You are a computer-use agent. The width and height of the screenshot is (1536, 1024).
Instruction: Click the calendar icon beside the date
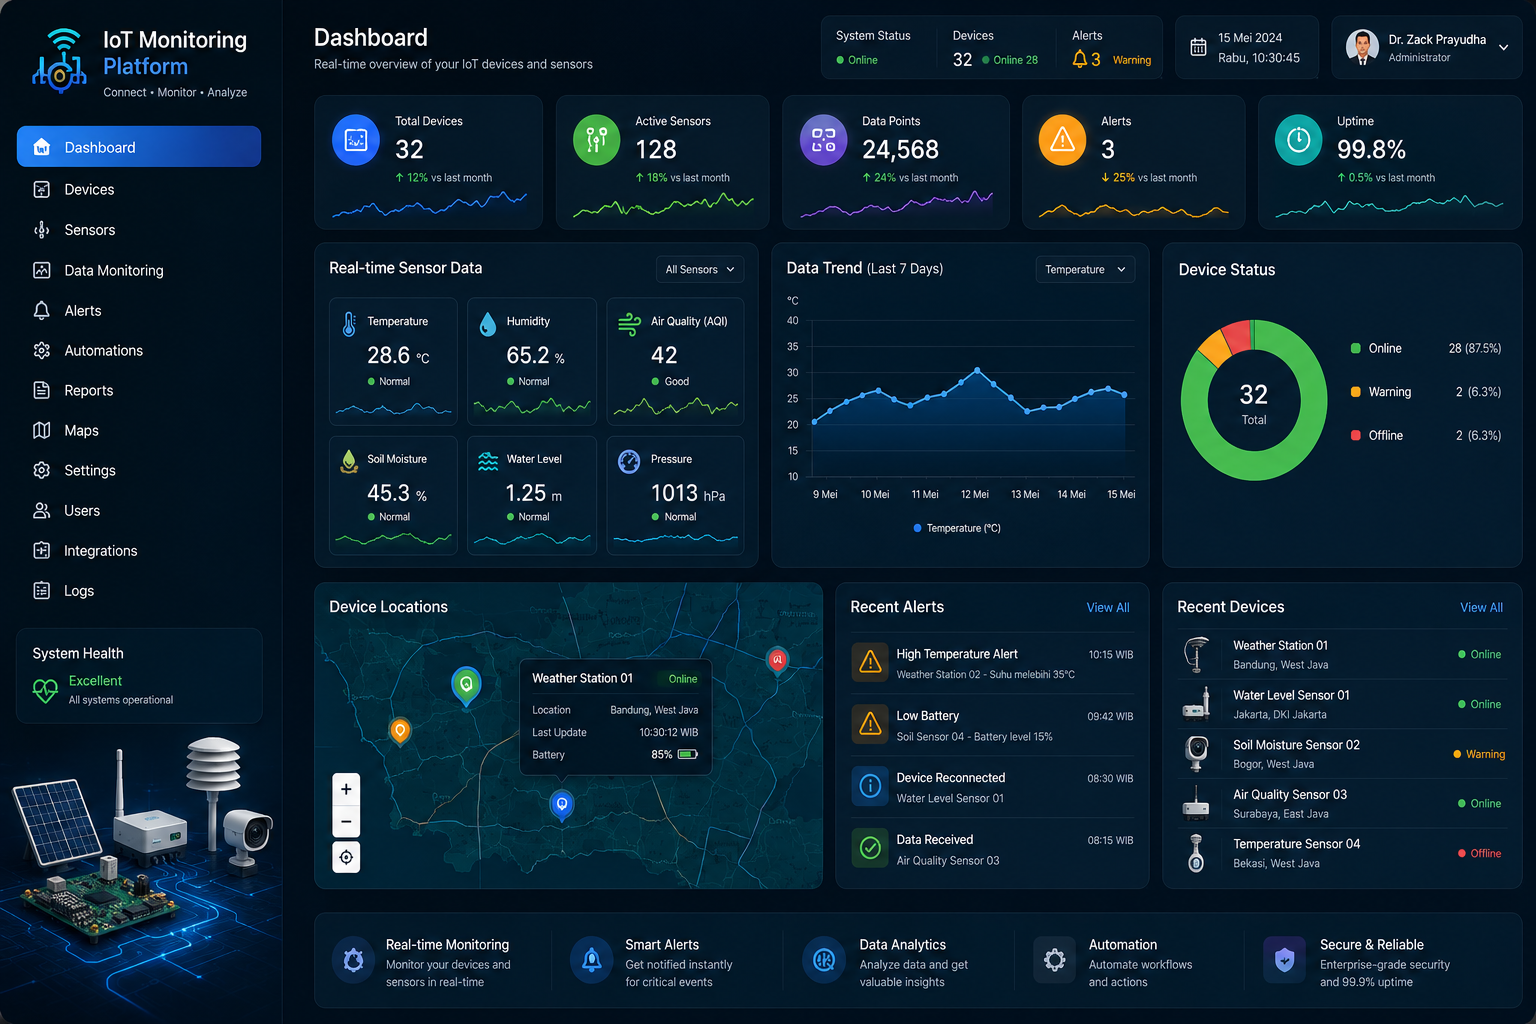(x=1198, y=47)
